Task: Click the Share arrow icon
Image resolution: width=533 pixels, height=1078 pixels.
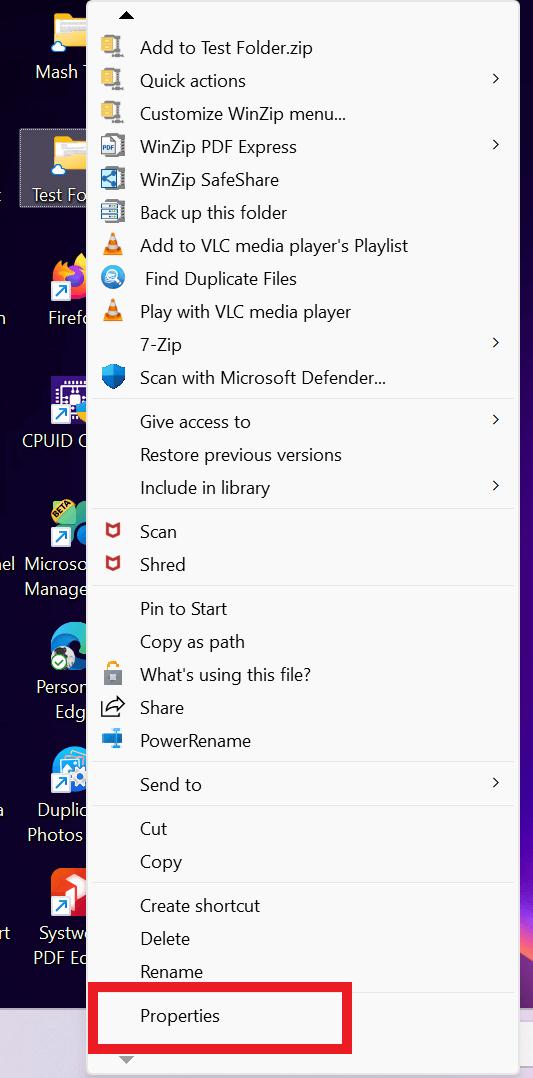Action: (113, 707)
